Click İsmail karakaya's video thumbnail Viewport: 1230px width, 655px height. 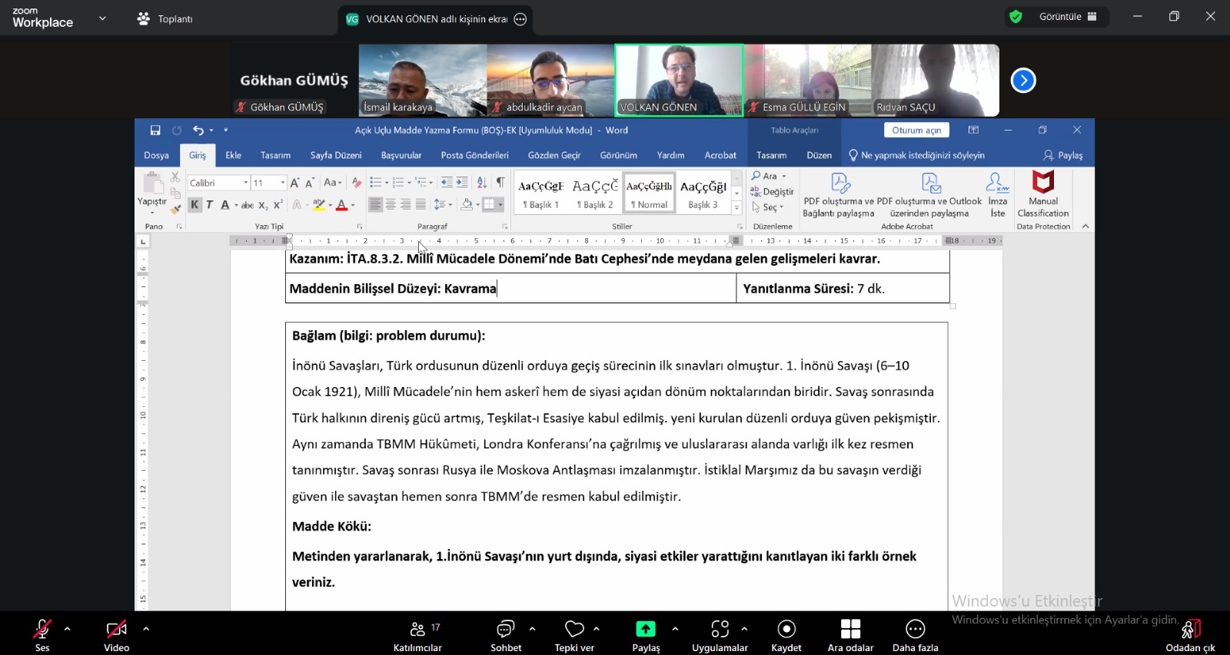(x=422, y=80)
